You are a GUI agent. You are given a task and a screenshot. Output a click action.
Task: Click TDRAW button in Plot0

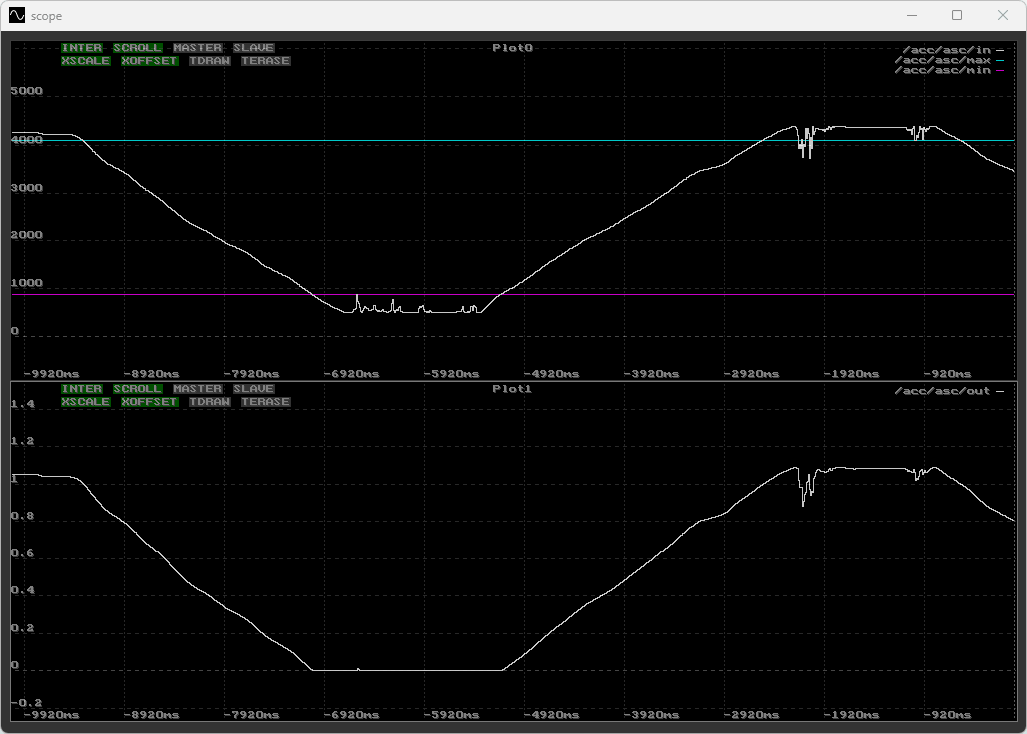pos(210,61)
